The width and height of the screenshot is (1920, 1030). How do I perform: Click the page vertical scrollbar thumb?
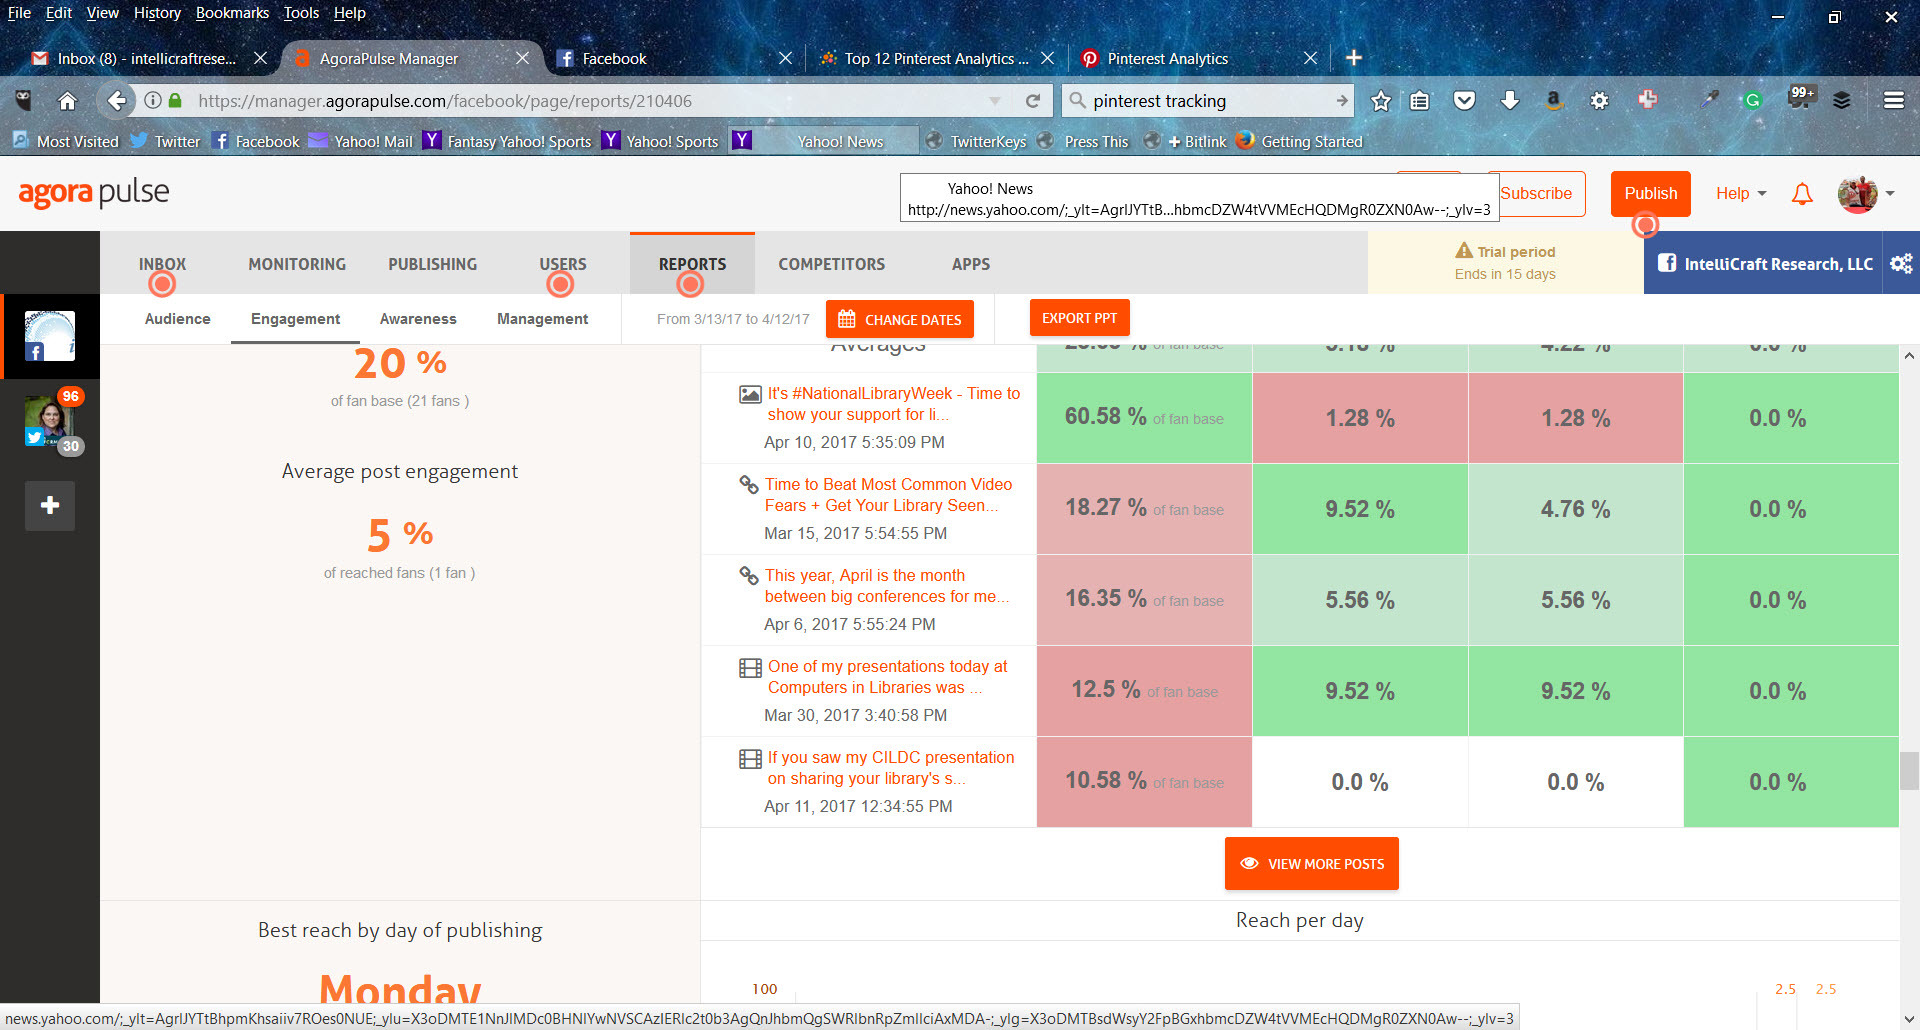click(x=1909, y=771)
